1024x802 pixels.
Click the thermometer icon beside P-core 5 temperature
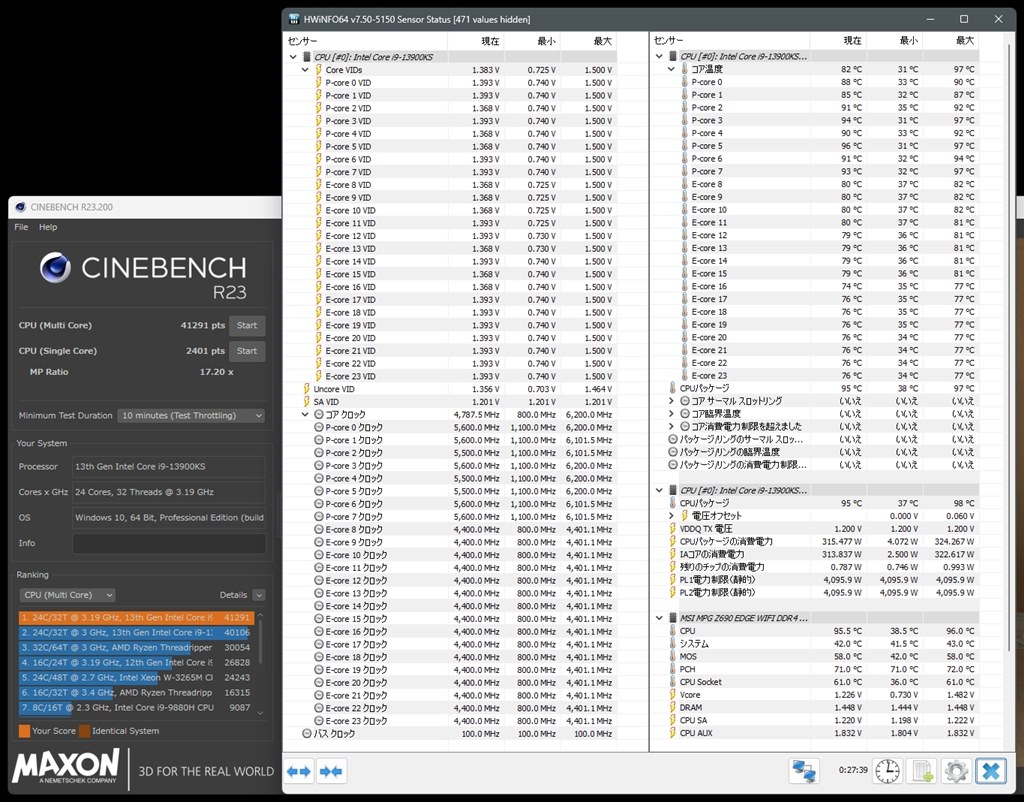[684, 146]
